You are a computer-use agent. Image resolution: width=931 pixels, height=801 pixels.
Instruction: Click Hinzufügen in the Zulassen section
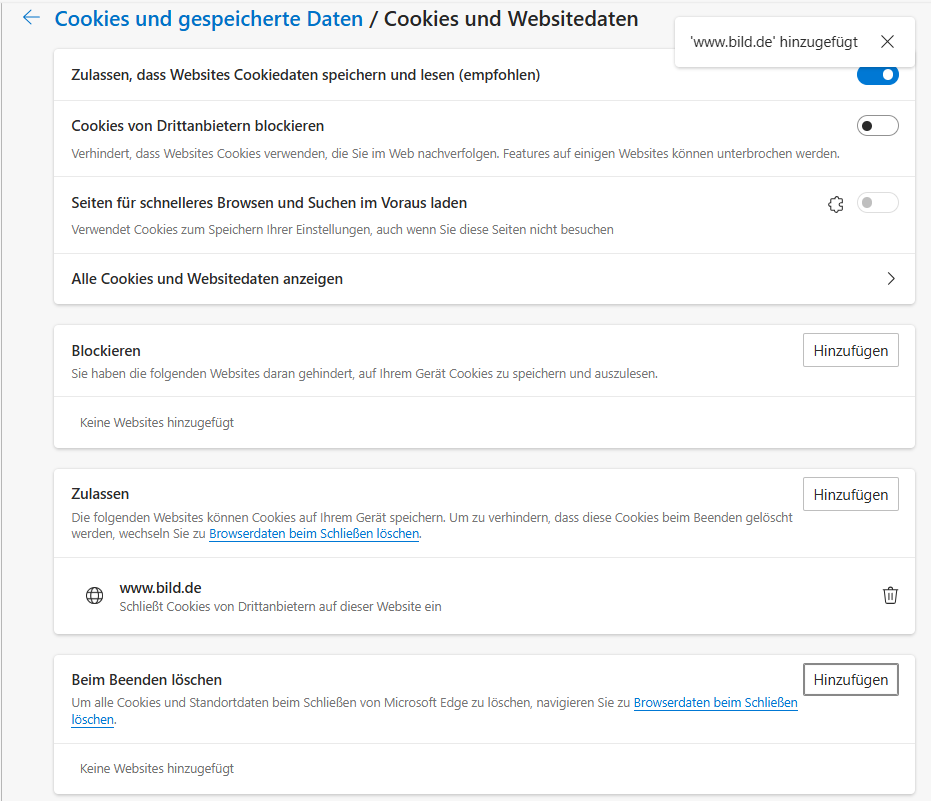coord(850,493)
